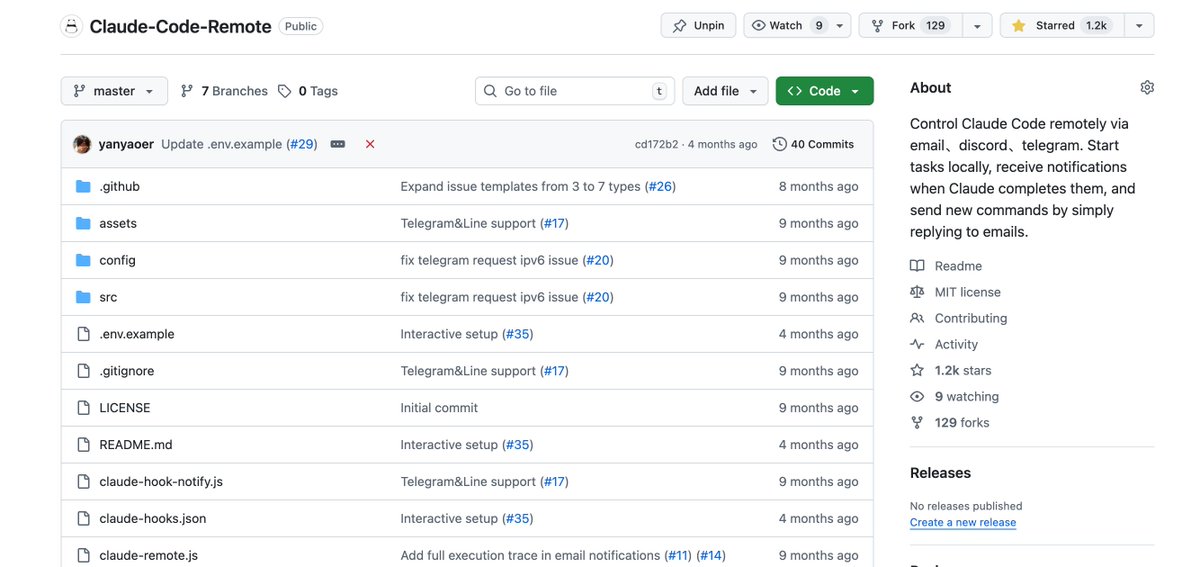This screenshot has width=1200, height=567.
Task: Open the README.md file name
Action: coord(136,445)
